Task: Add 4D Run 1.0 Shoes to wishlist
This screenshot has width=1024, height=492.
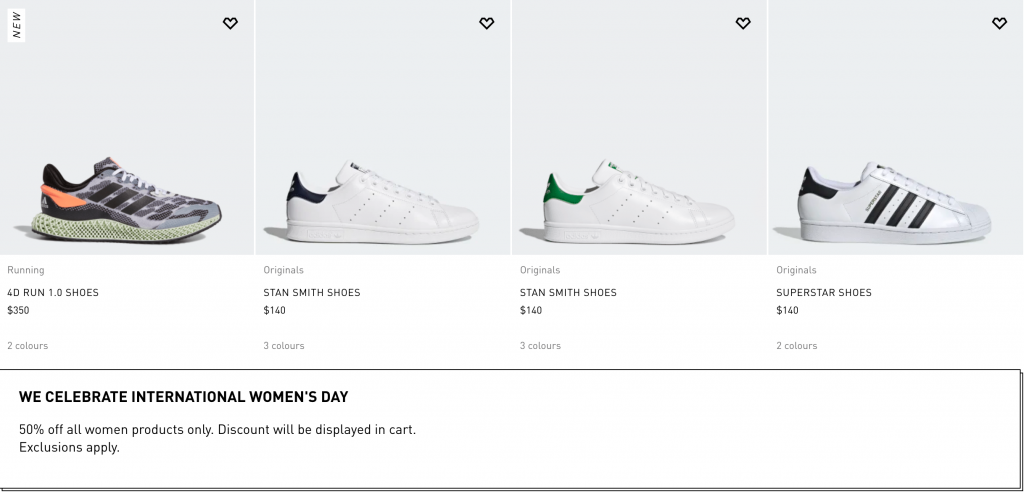Action: pos(230,23)
